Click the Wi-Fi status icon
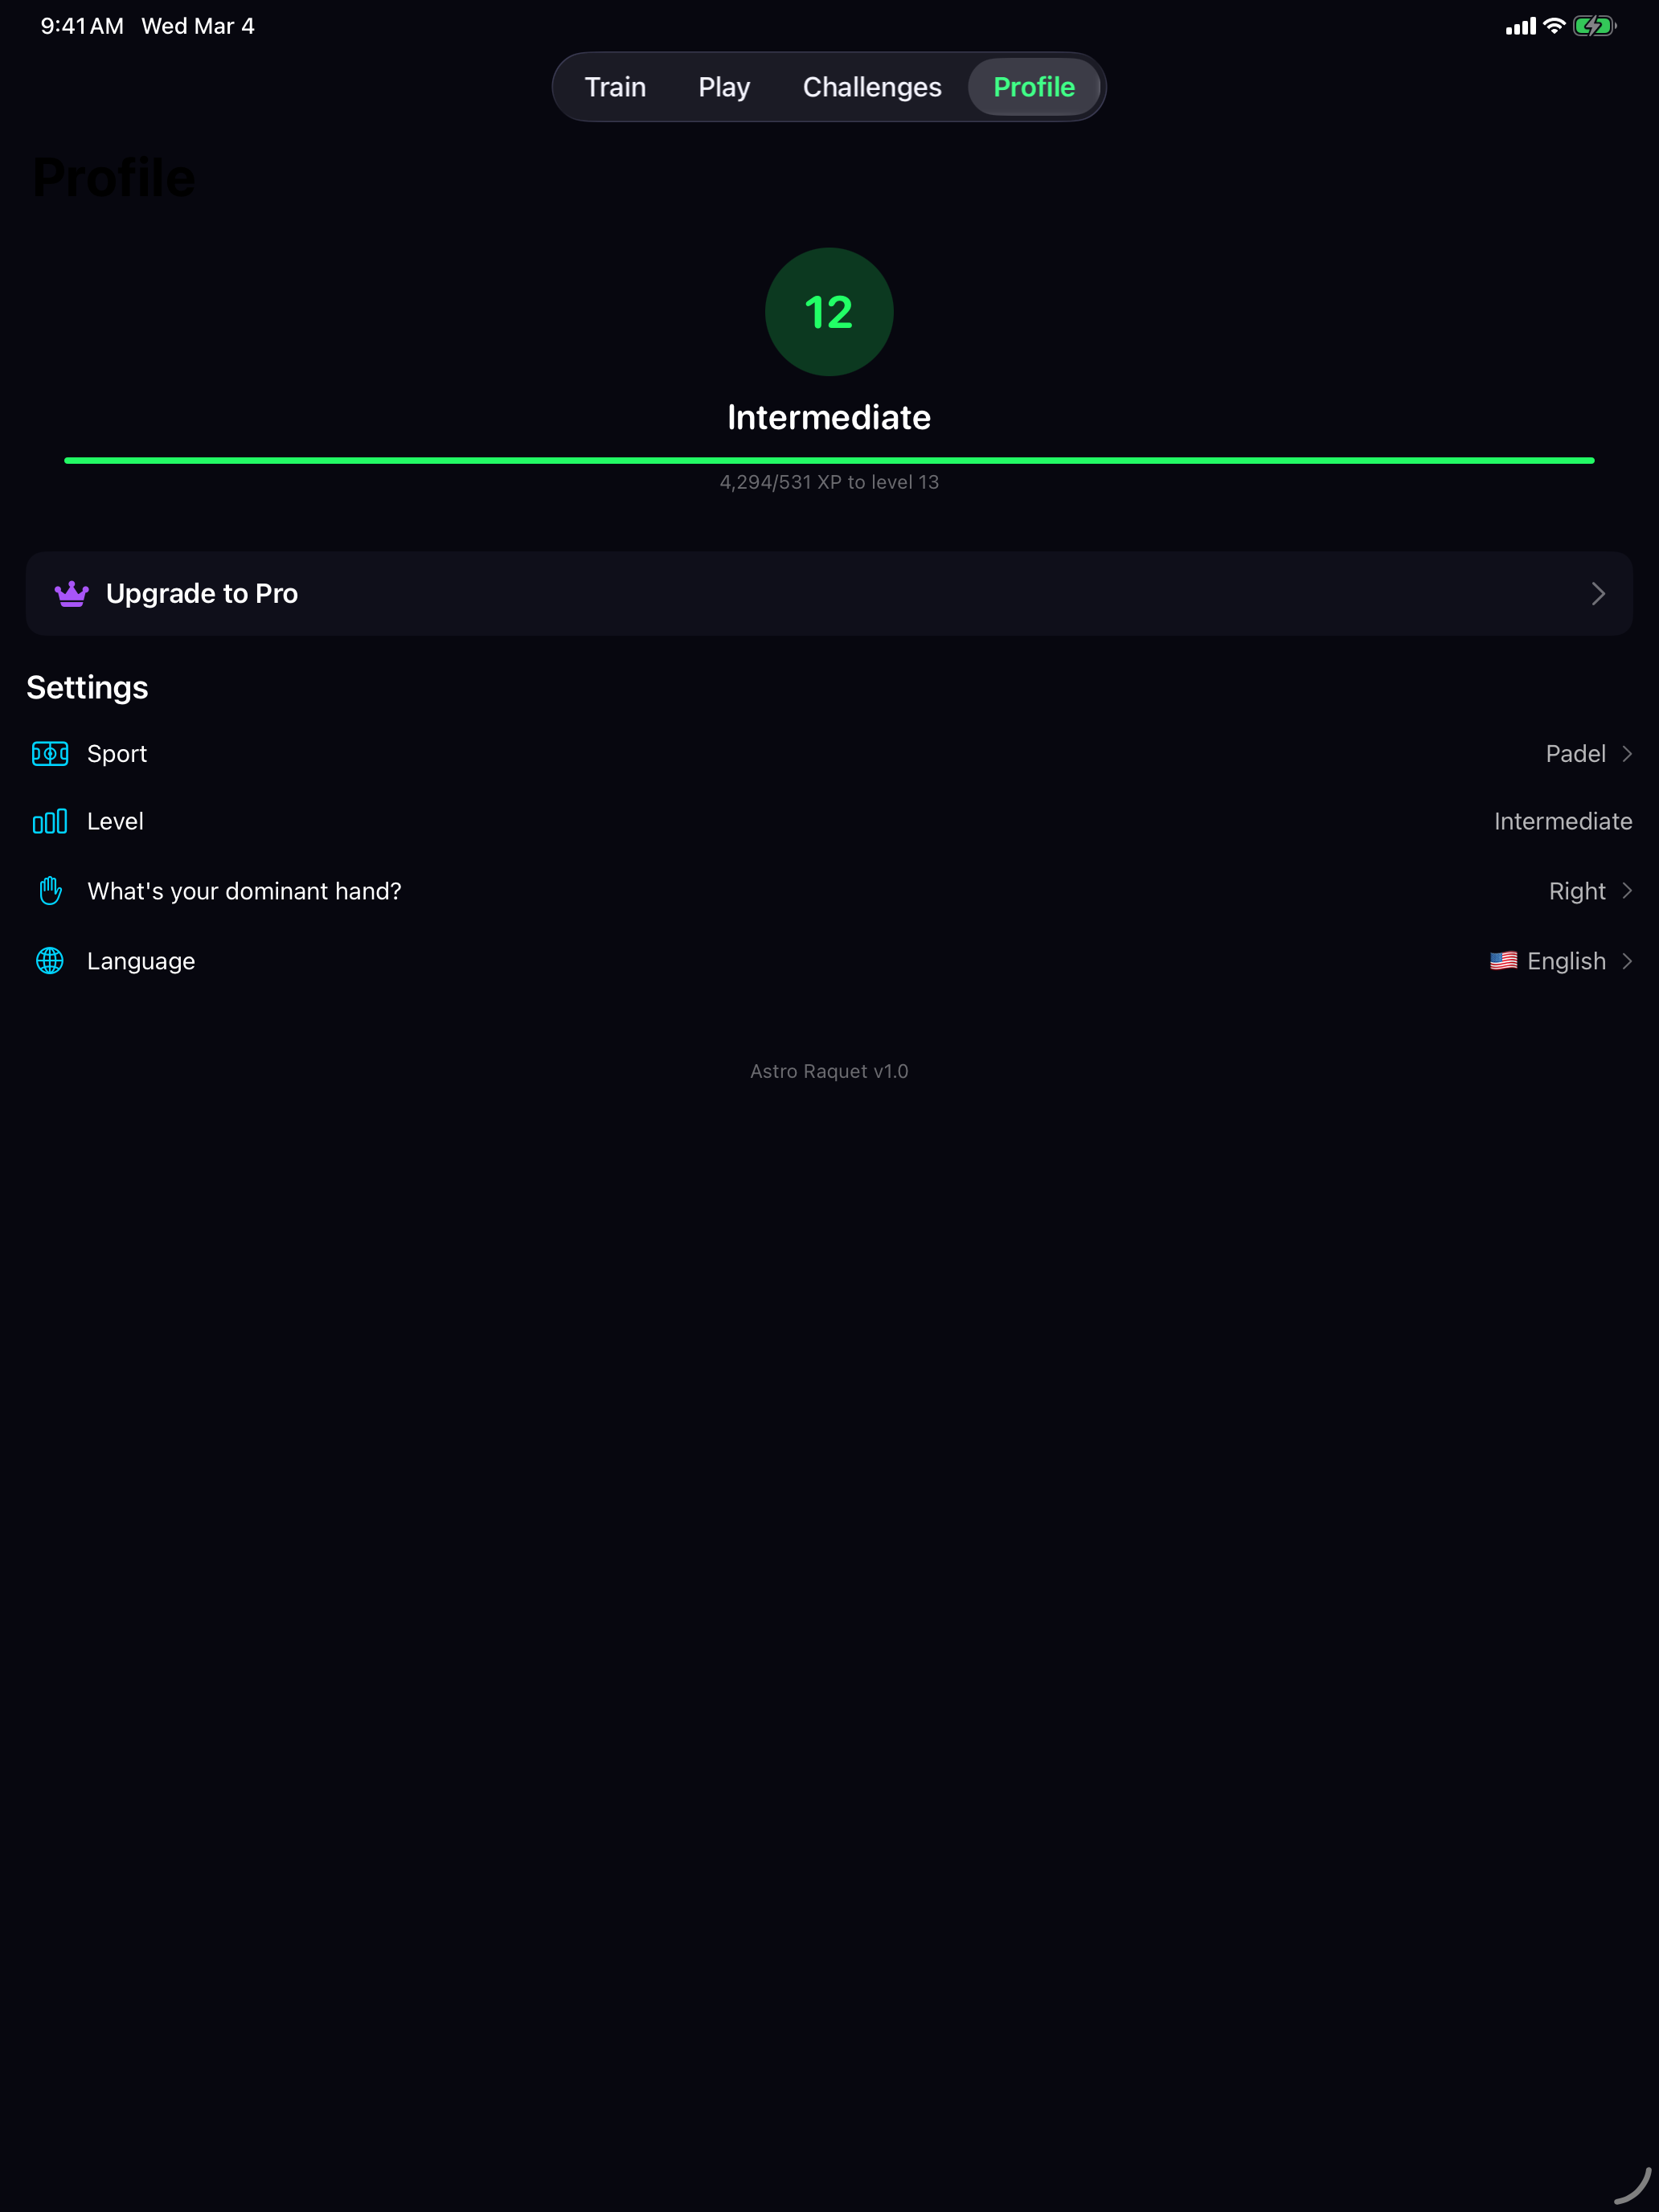The height and width of the screenshot is (2212, 1659). [1553, 26]
